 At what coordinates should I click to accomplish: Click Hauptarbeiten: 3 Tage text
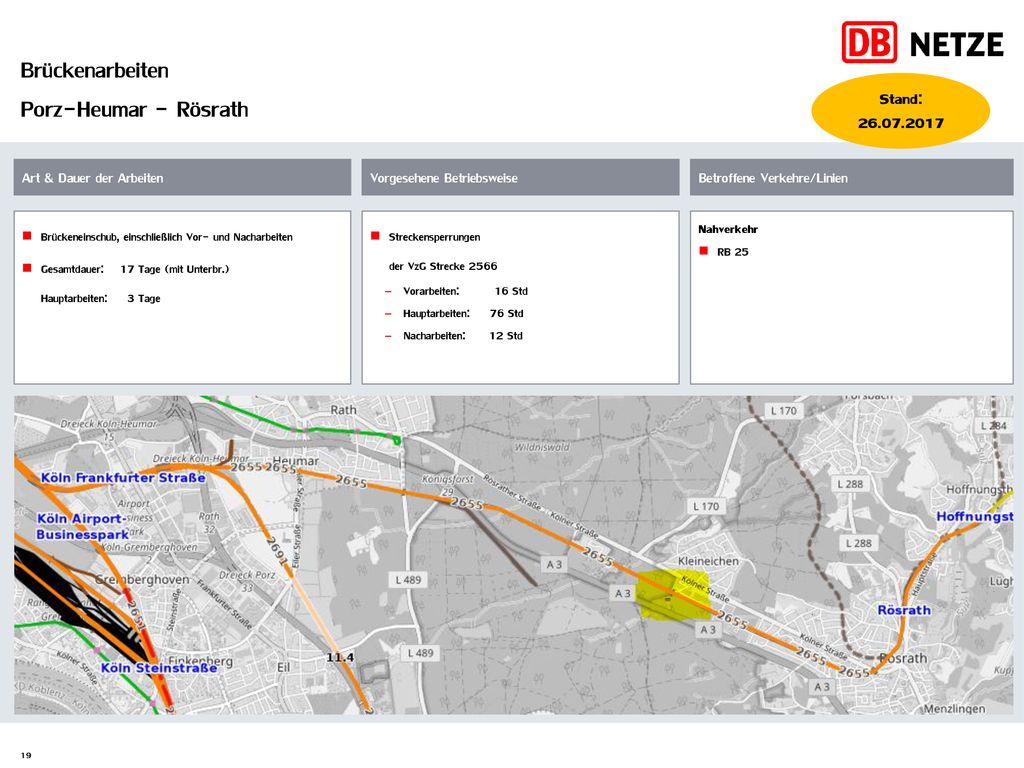(x=101, y=298)
